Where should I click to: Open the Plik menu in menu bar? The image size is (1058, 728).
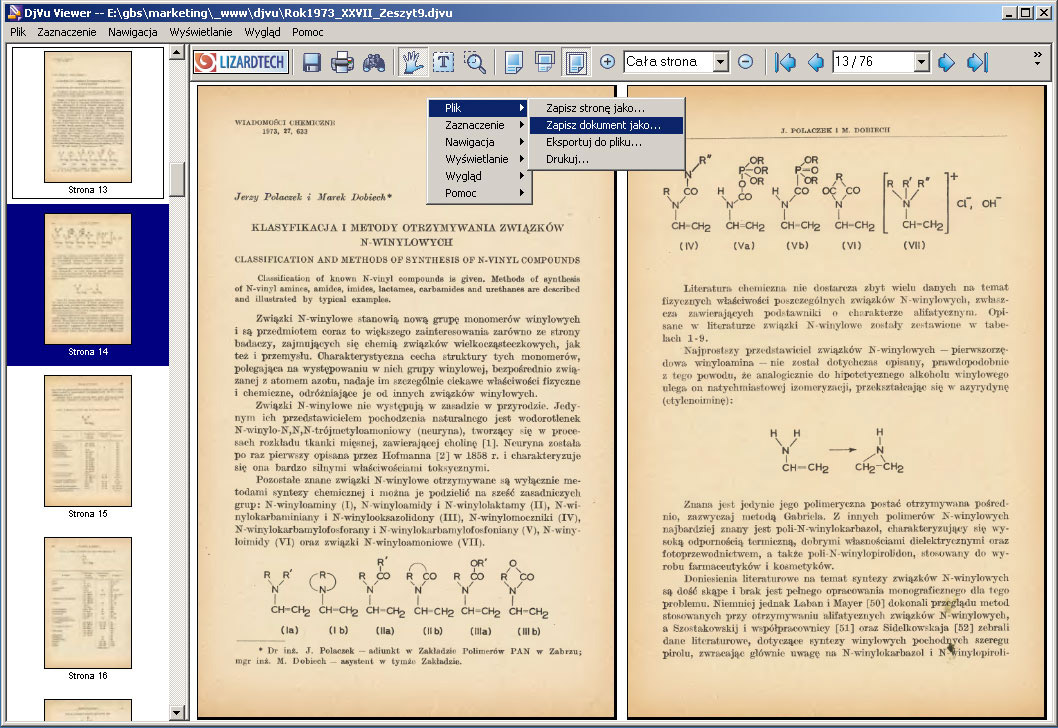(x=18, y=32)
